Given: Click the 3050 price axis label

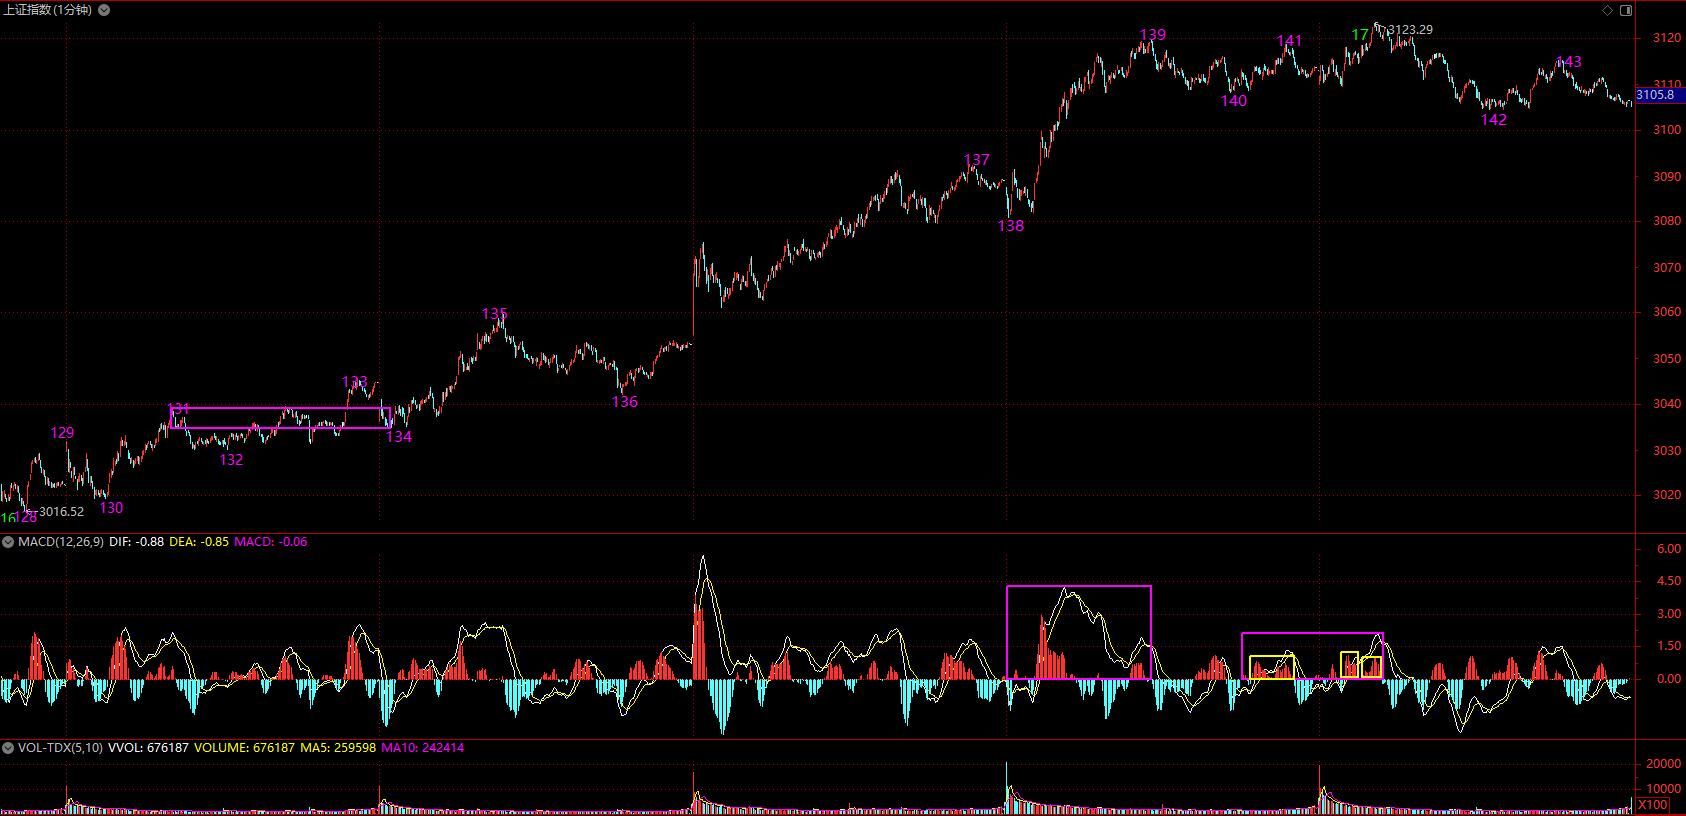Looking at the screenshot, I should point(1668,359).
